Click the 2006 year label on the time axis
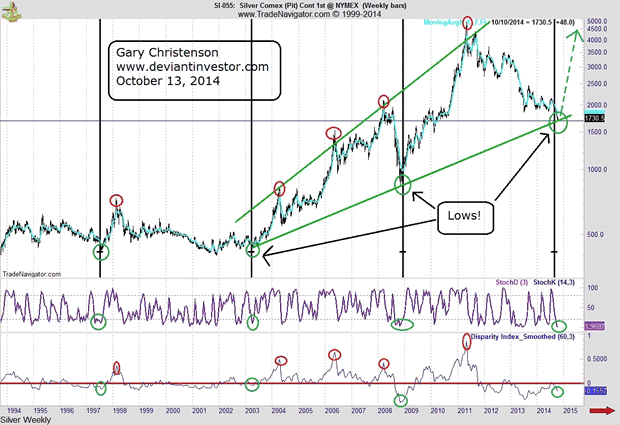The width and height of the screenshot is (620, 425). coord(332,411)
